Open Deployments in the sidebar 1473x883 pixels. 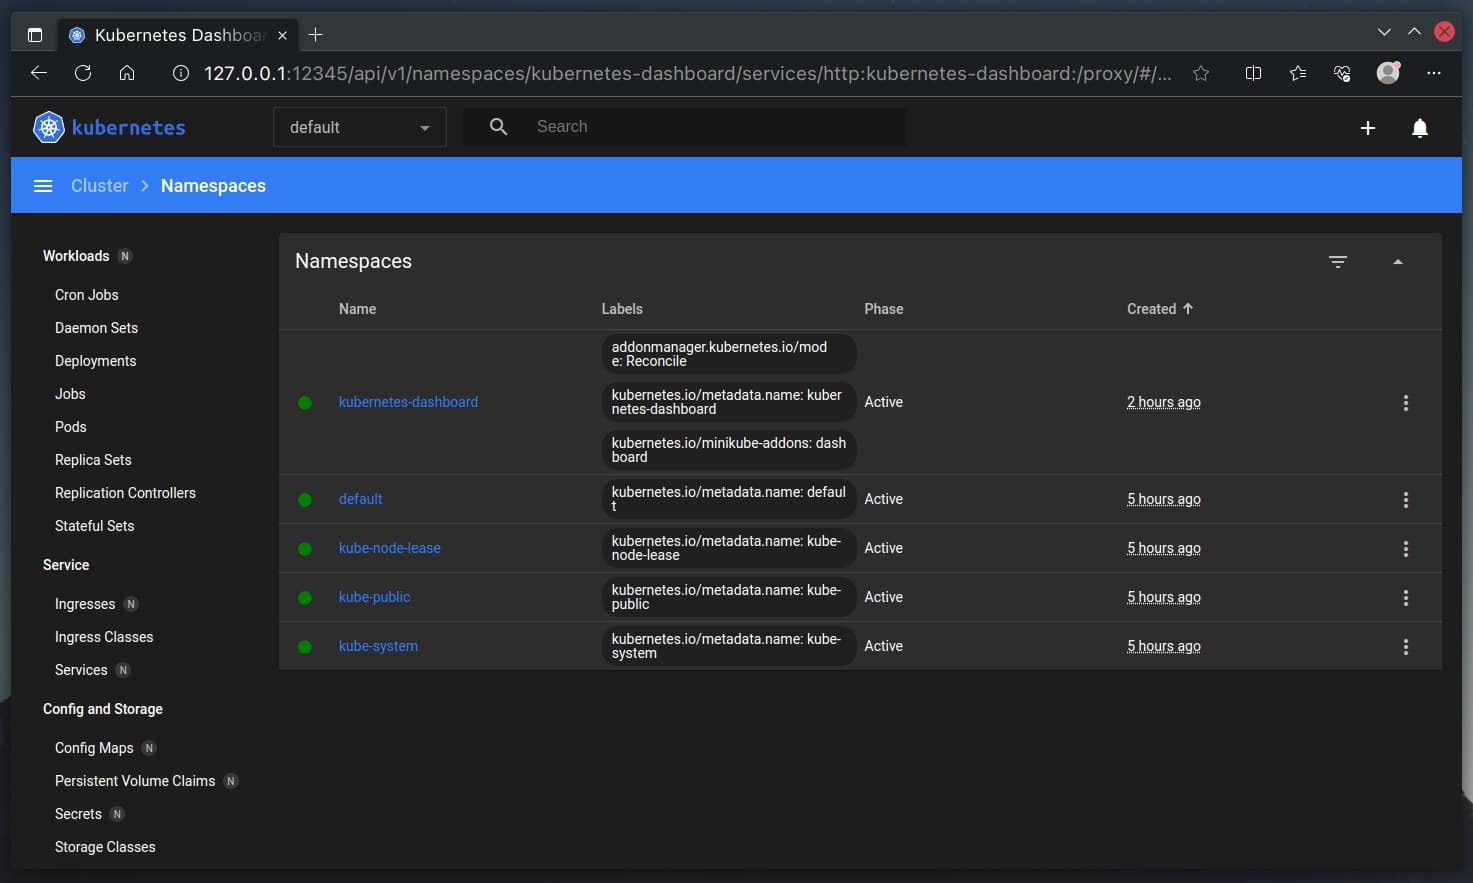pos(95,361)
